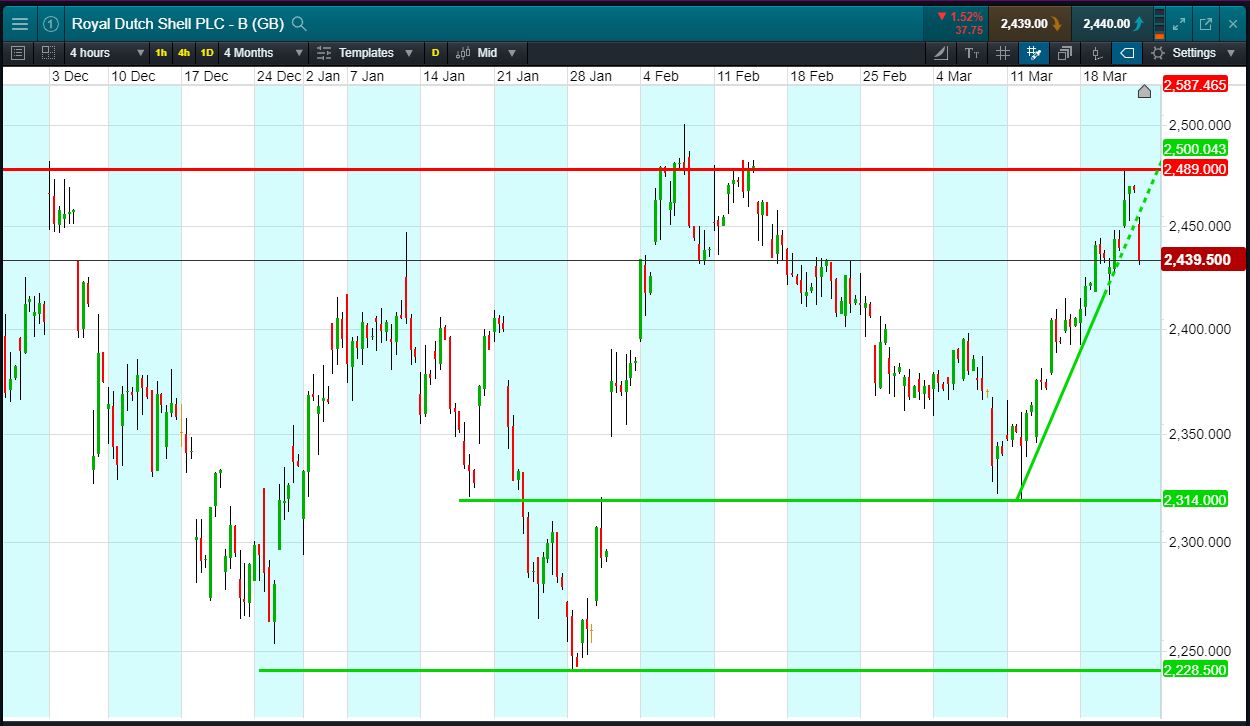Pop out chart into new window
The image size is (1250, 726).
[x=1205, y=23]
